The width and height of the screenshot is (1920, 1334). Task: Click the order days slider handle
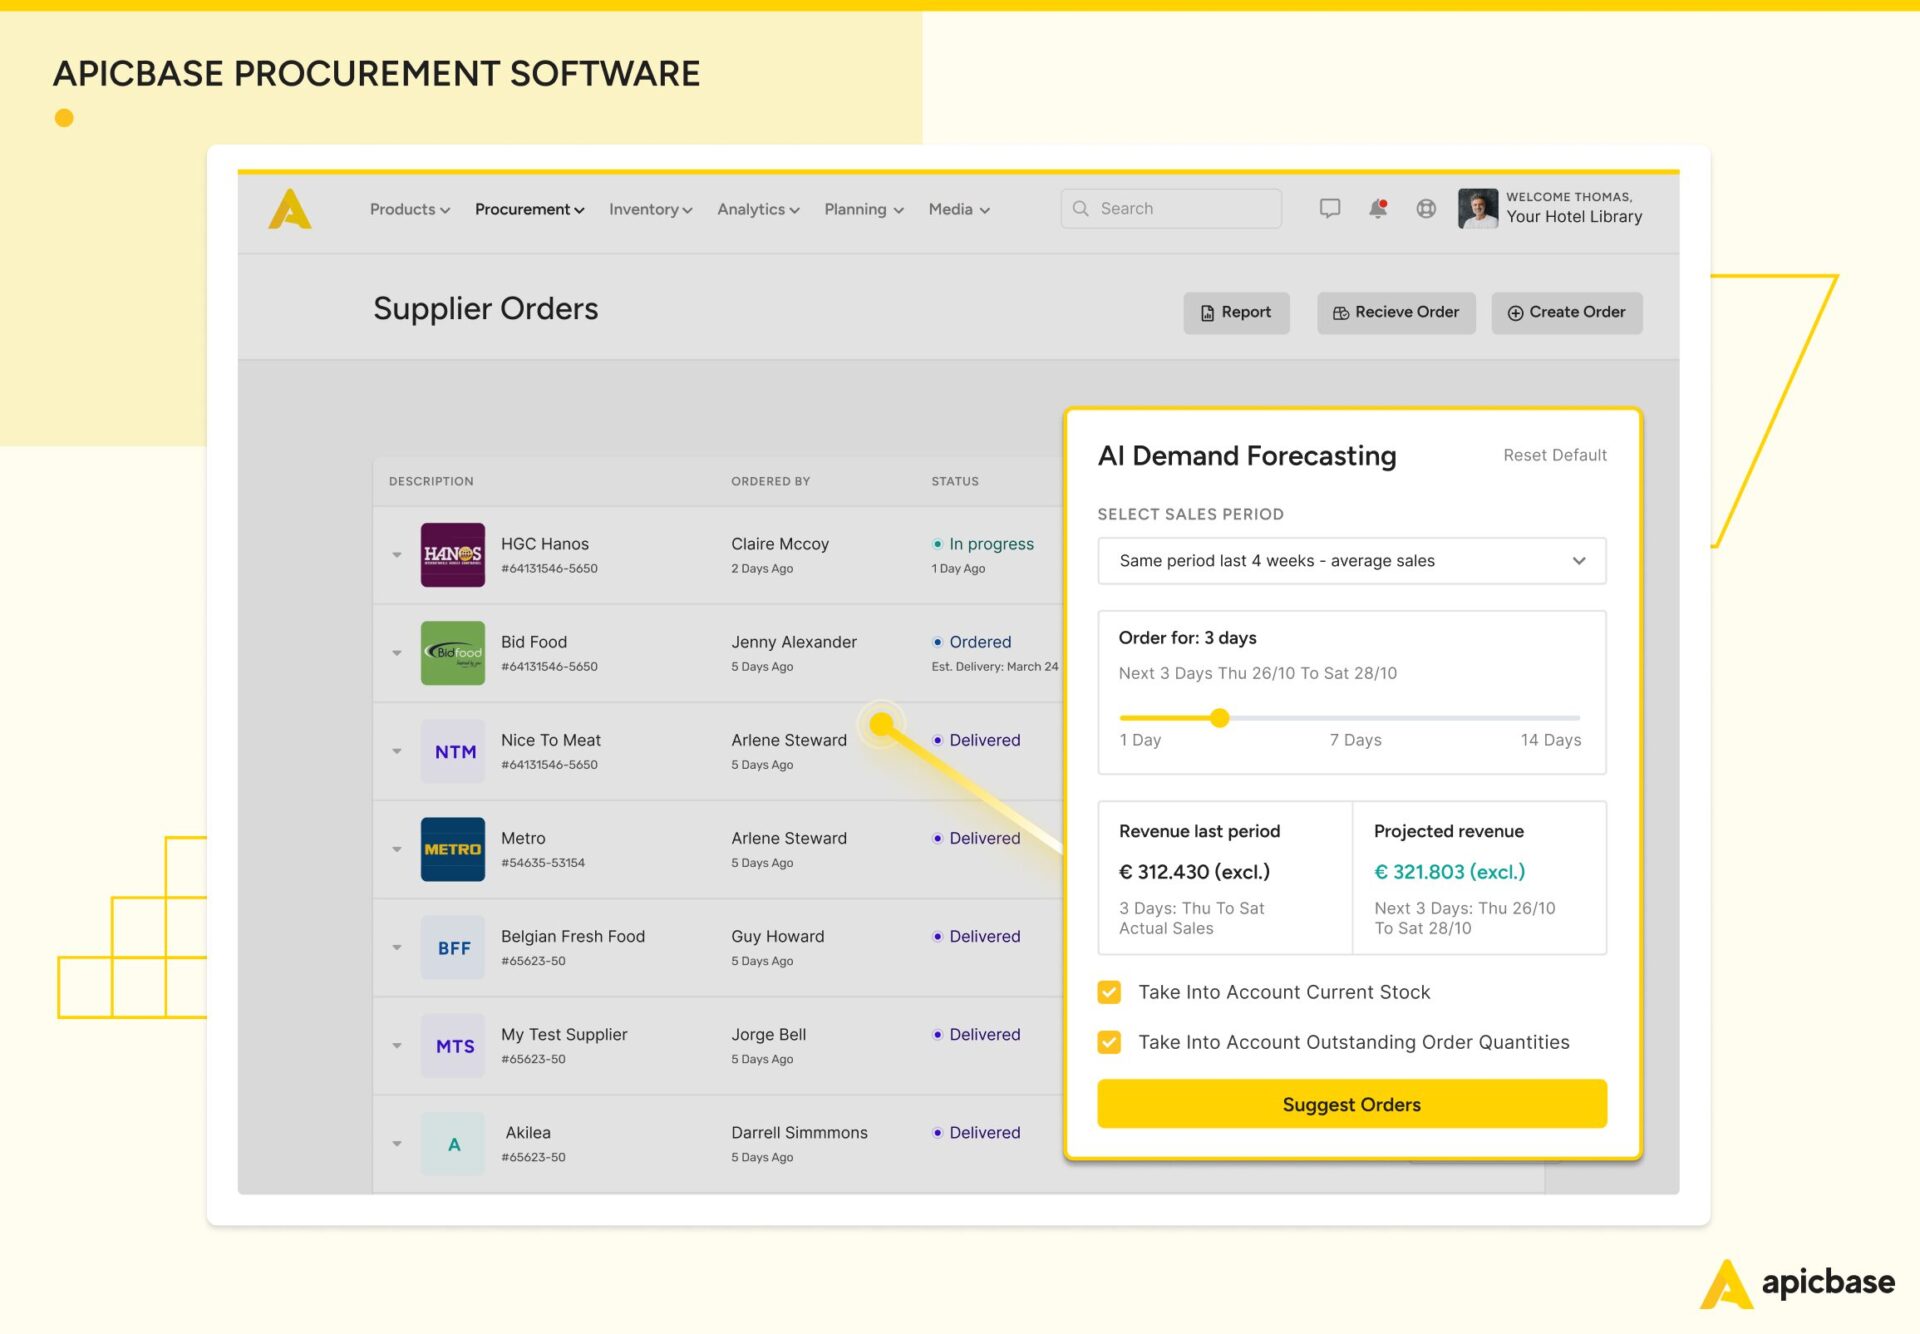(x=1219, y=718)
